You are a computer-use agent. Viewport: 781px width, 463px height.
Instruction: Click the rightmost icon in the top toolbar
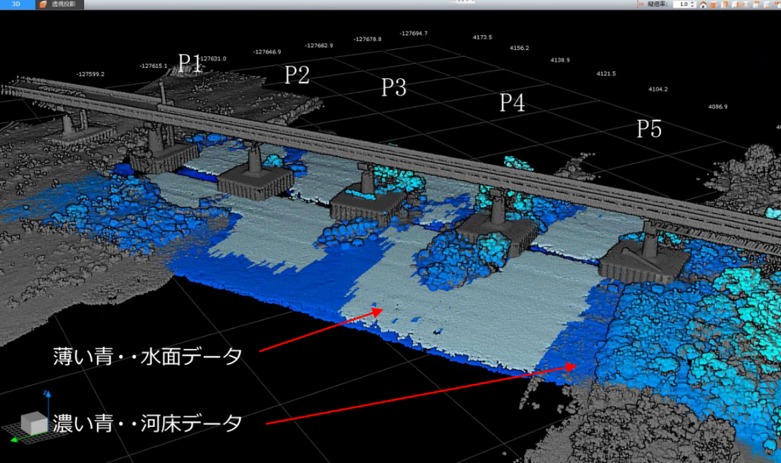tap(775, 4)
